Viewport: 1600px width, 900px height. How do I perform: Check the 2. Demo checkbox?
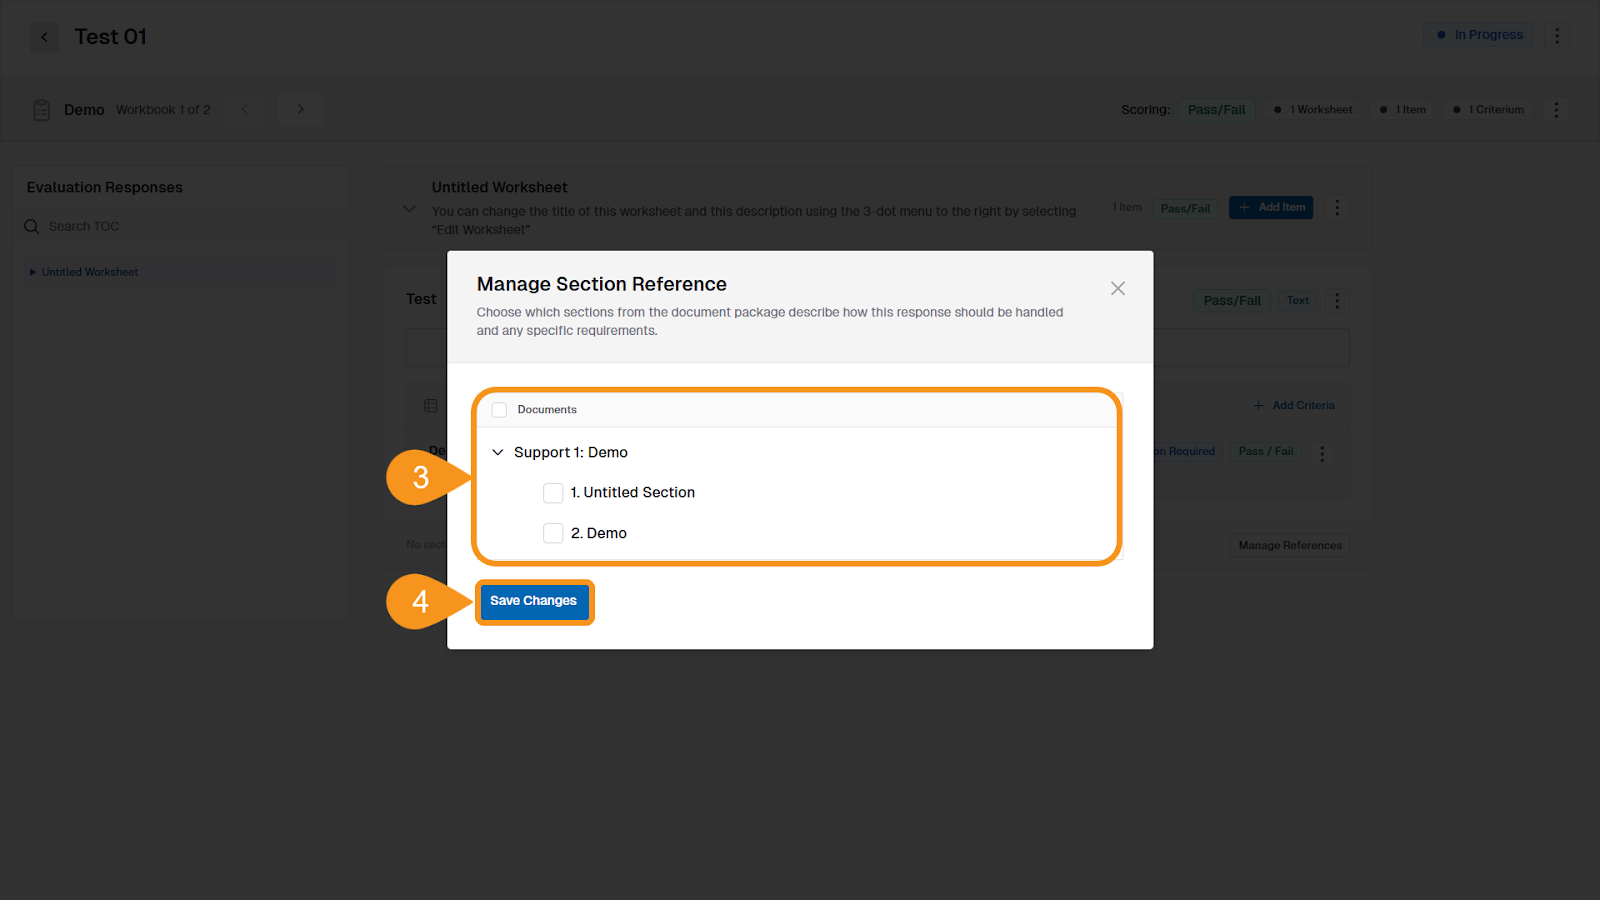click(x=553, y=533)
